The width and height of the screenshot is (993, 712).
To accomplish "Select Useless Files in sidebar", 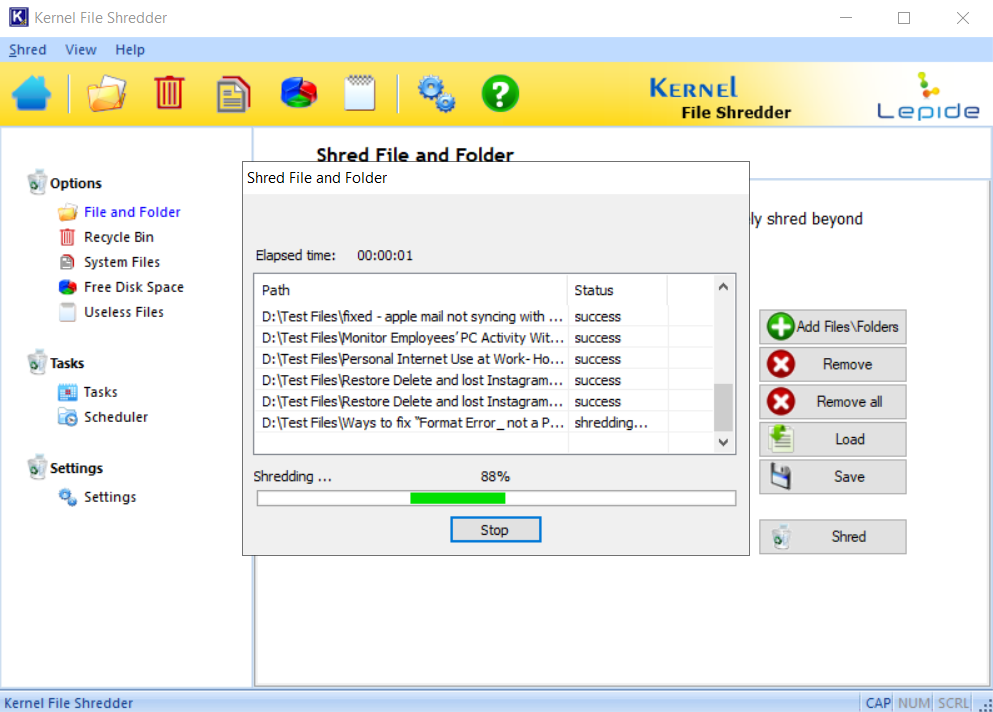I will click(123, 312).
